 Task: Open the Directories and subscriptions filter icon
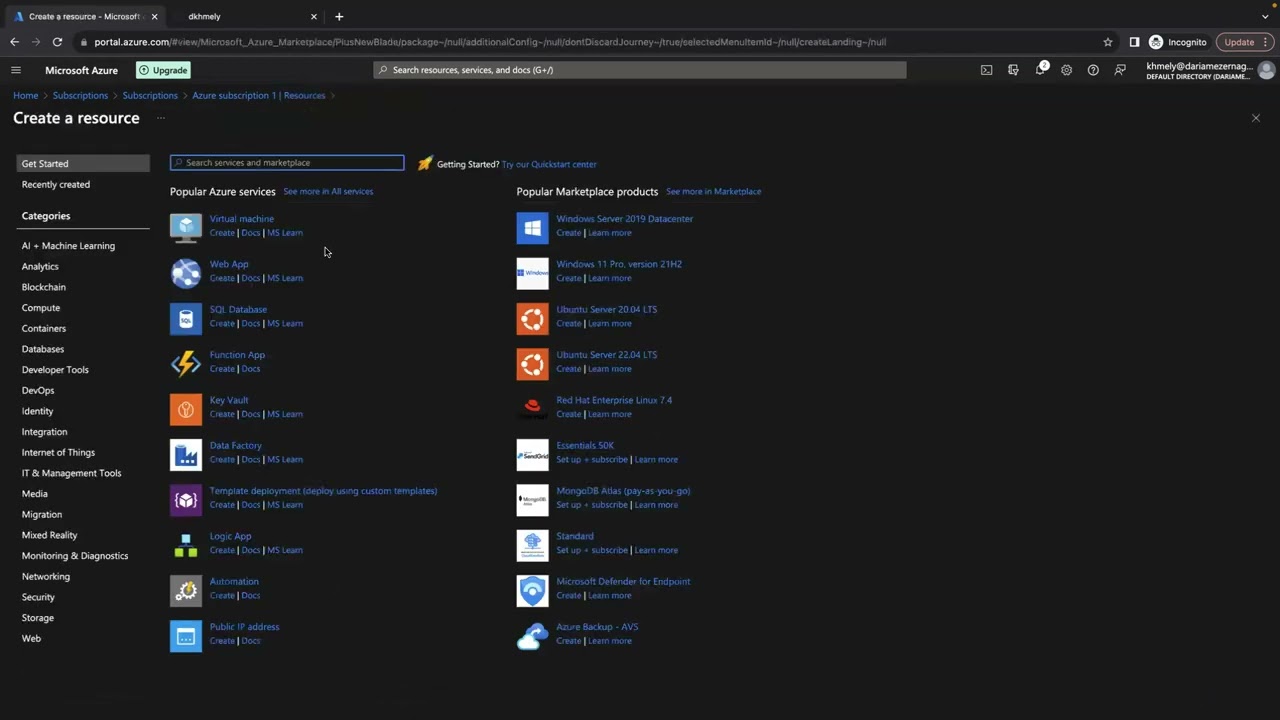coord(1013,70)
